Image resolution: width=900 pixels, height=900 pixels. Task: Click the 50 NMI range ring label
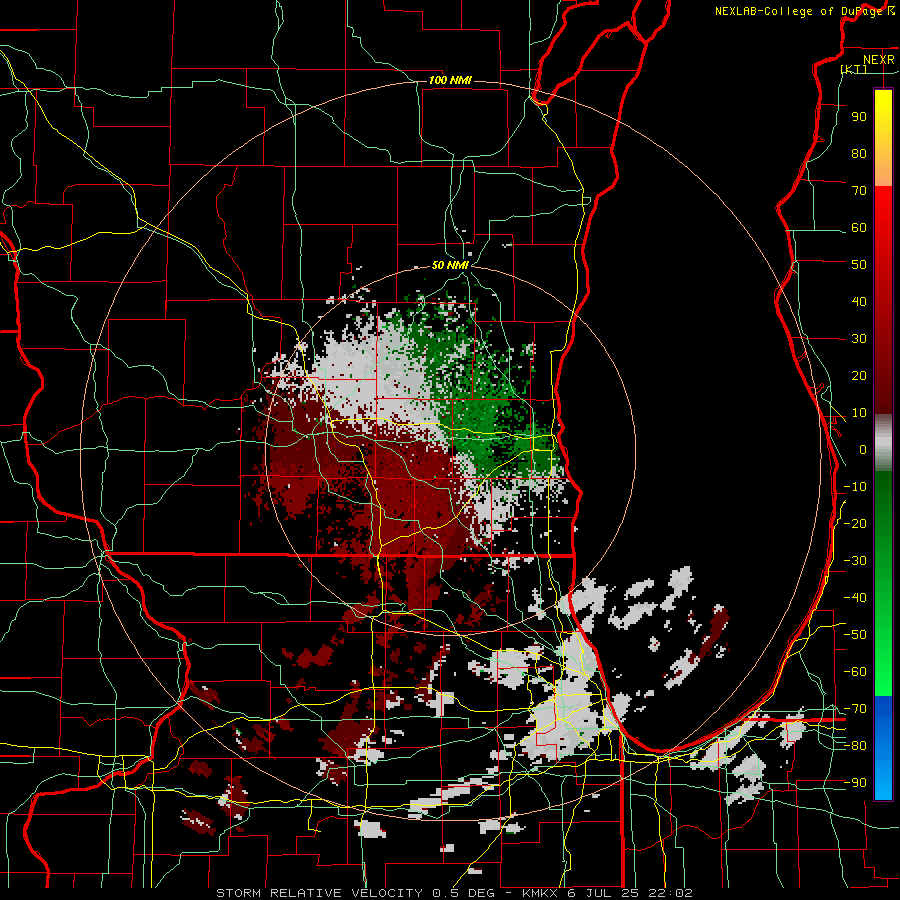tap(450, 265)
